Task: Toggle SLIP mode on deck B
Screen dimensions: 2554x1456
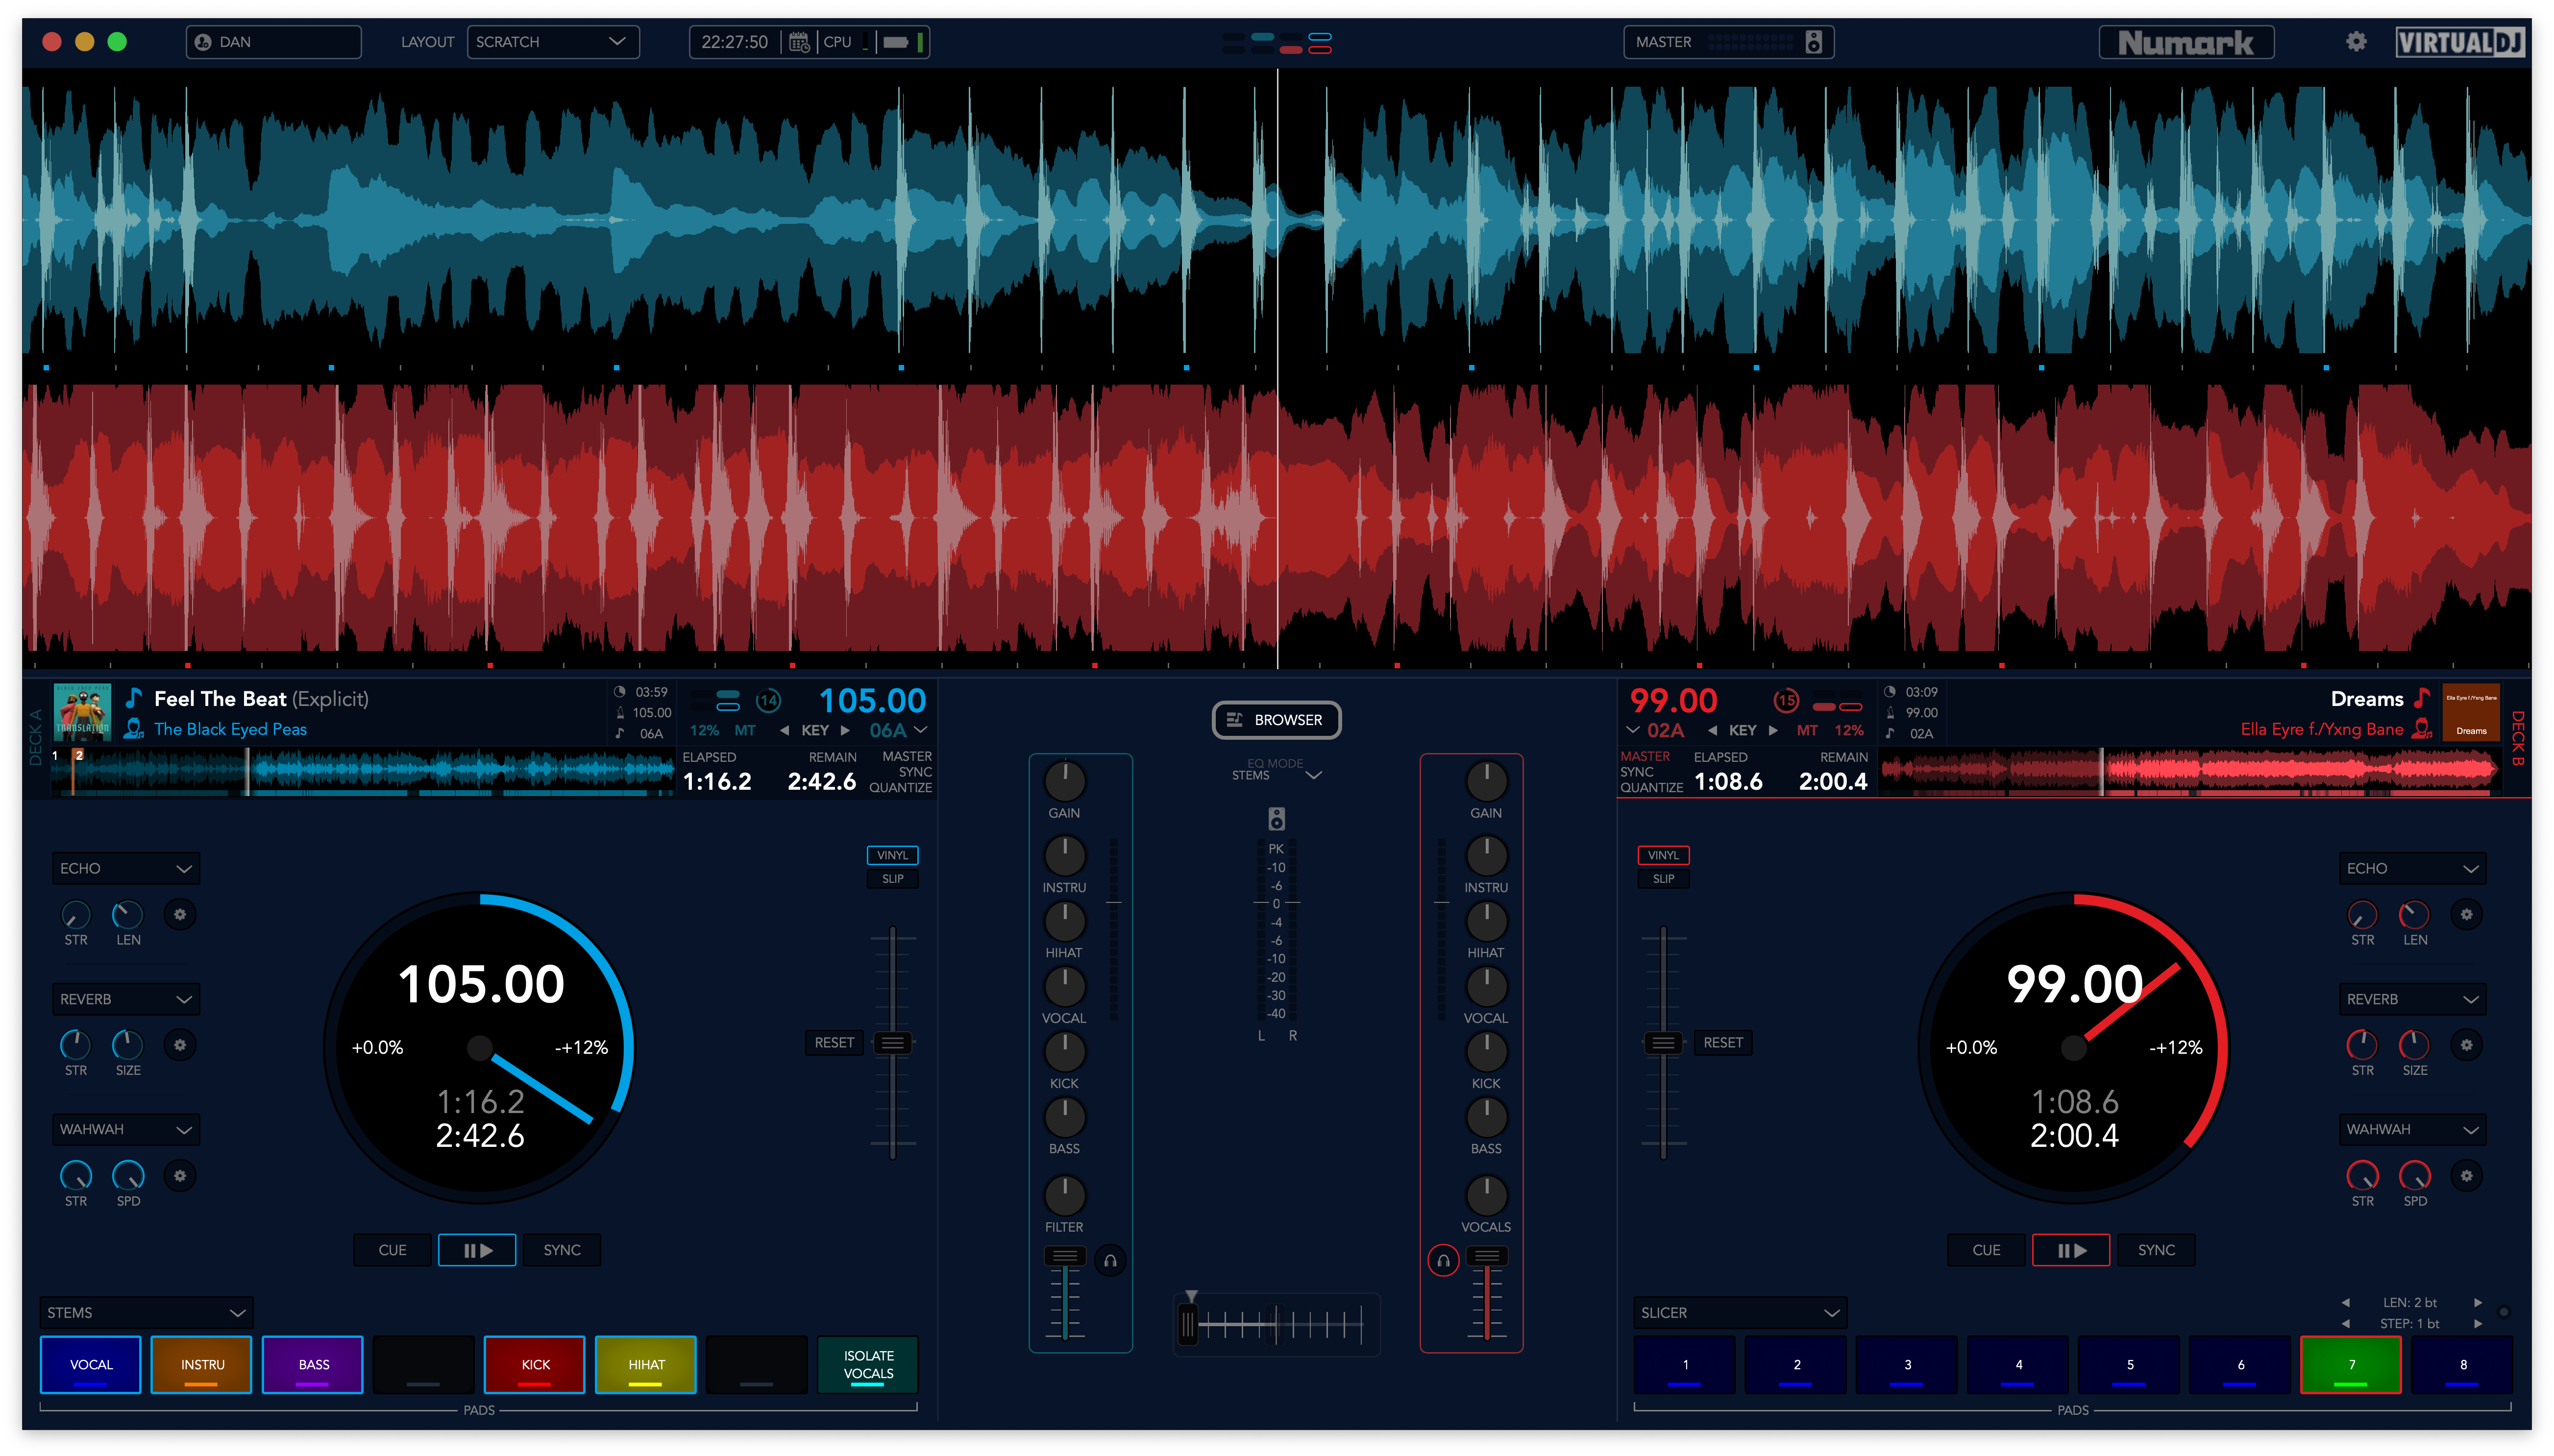Action: tap(1663, 879)
